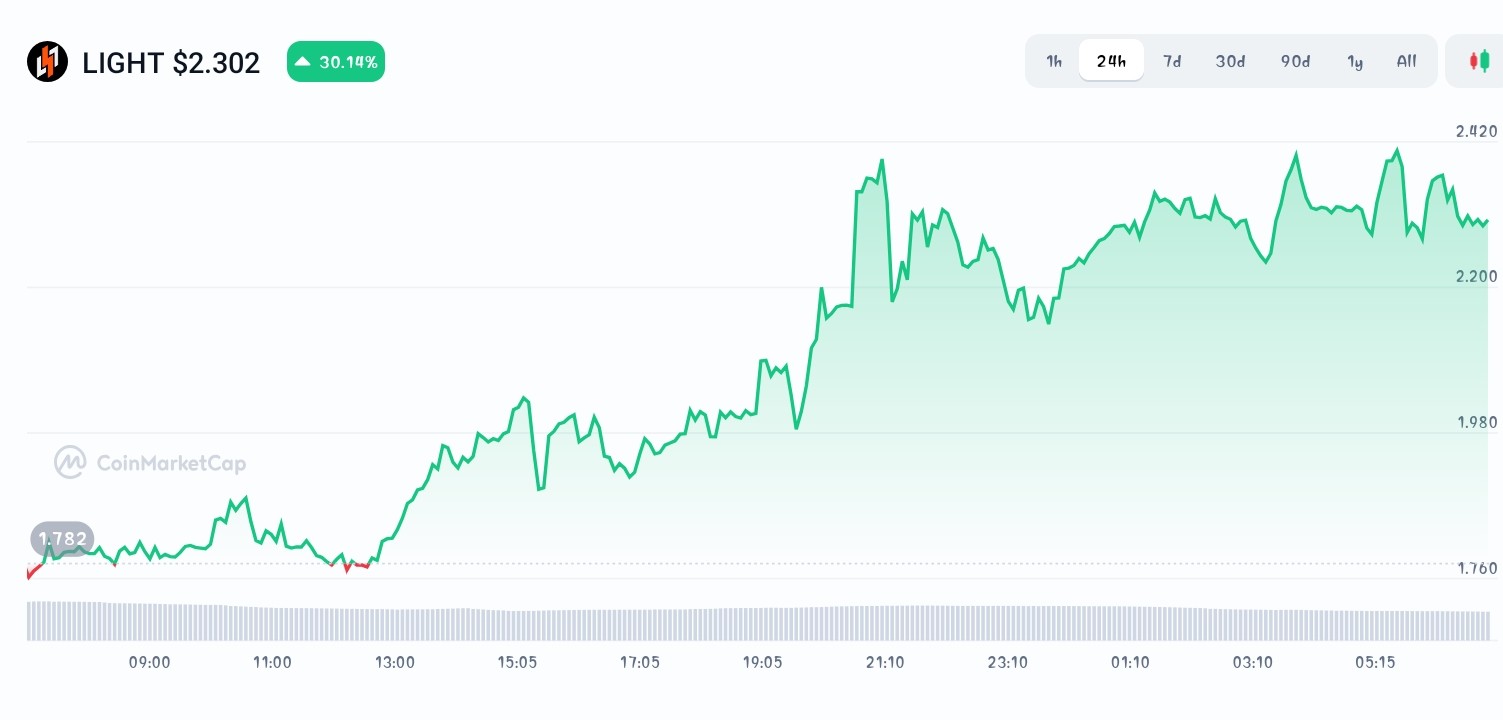Click the 11:00 time axis label
The image size is (1503, 720).
click(x=272, y=662)
